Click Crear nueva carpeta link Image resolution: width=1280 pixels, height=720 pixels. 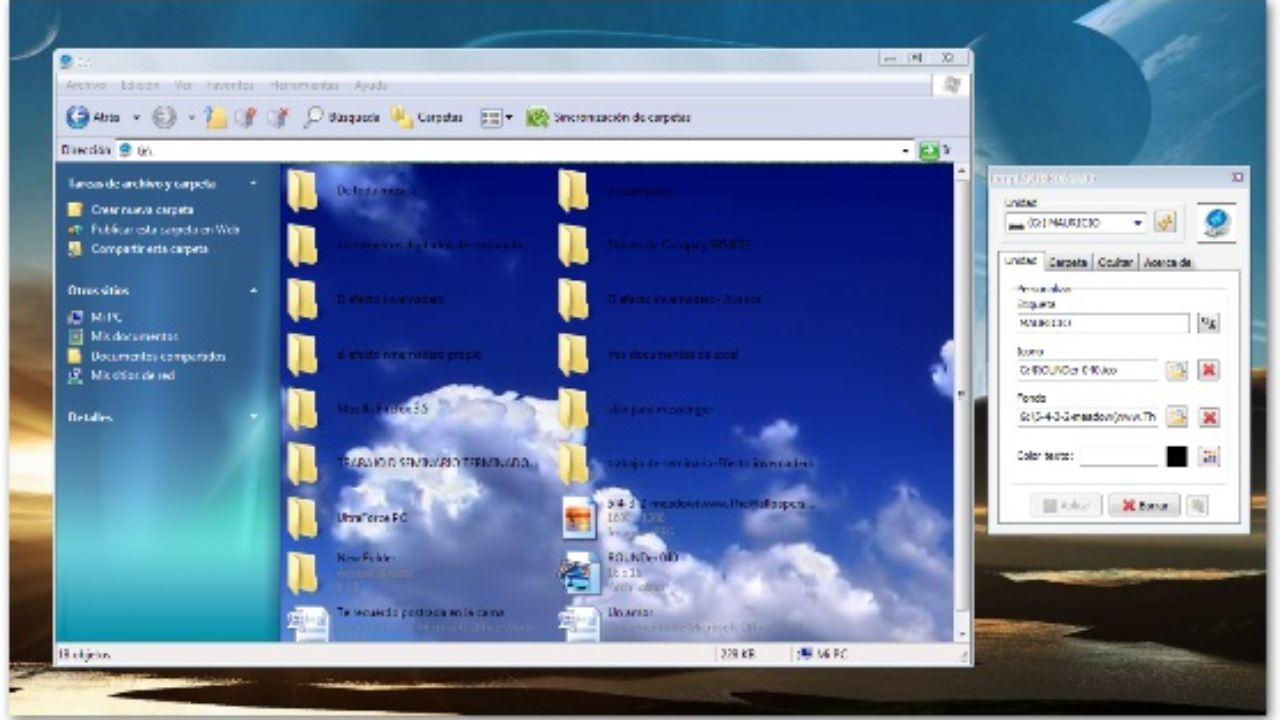(142, 210)
